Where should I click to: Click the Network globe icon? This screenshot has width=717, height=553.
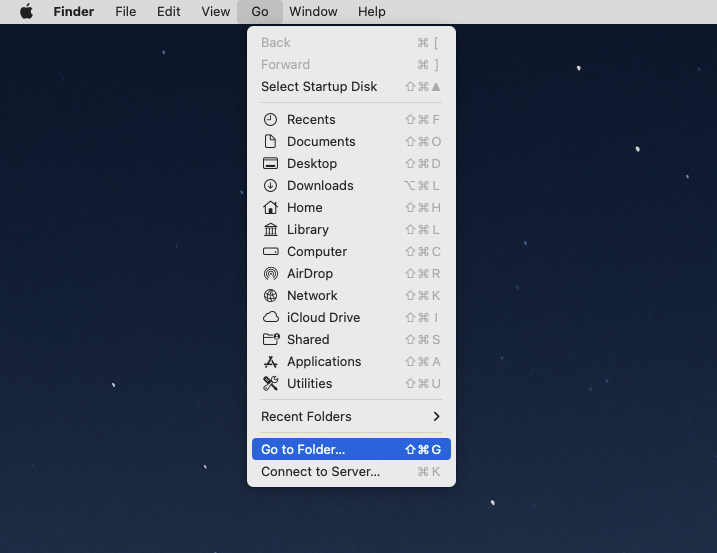(270, 295)
